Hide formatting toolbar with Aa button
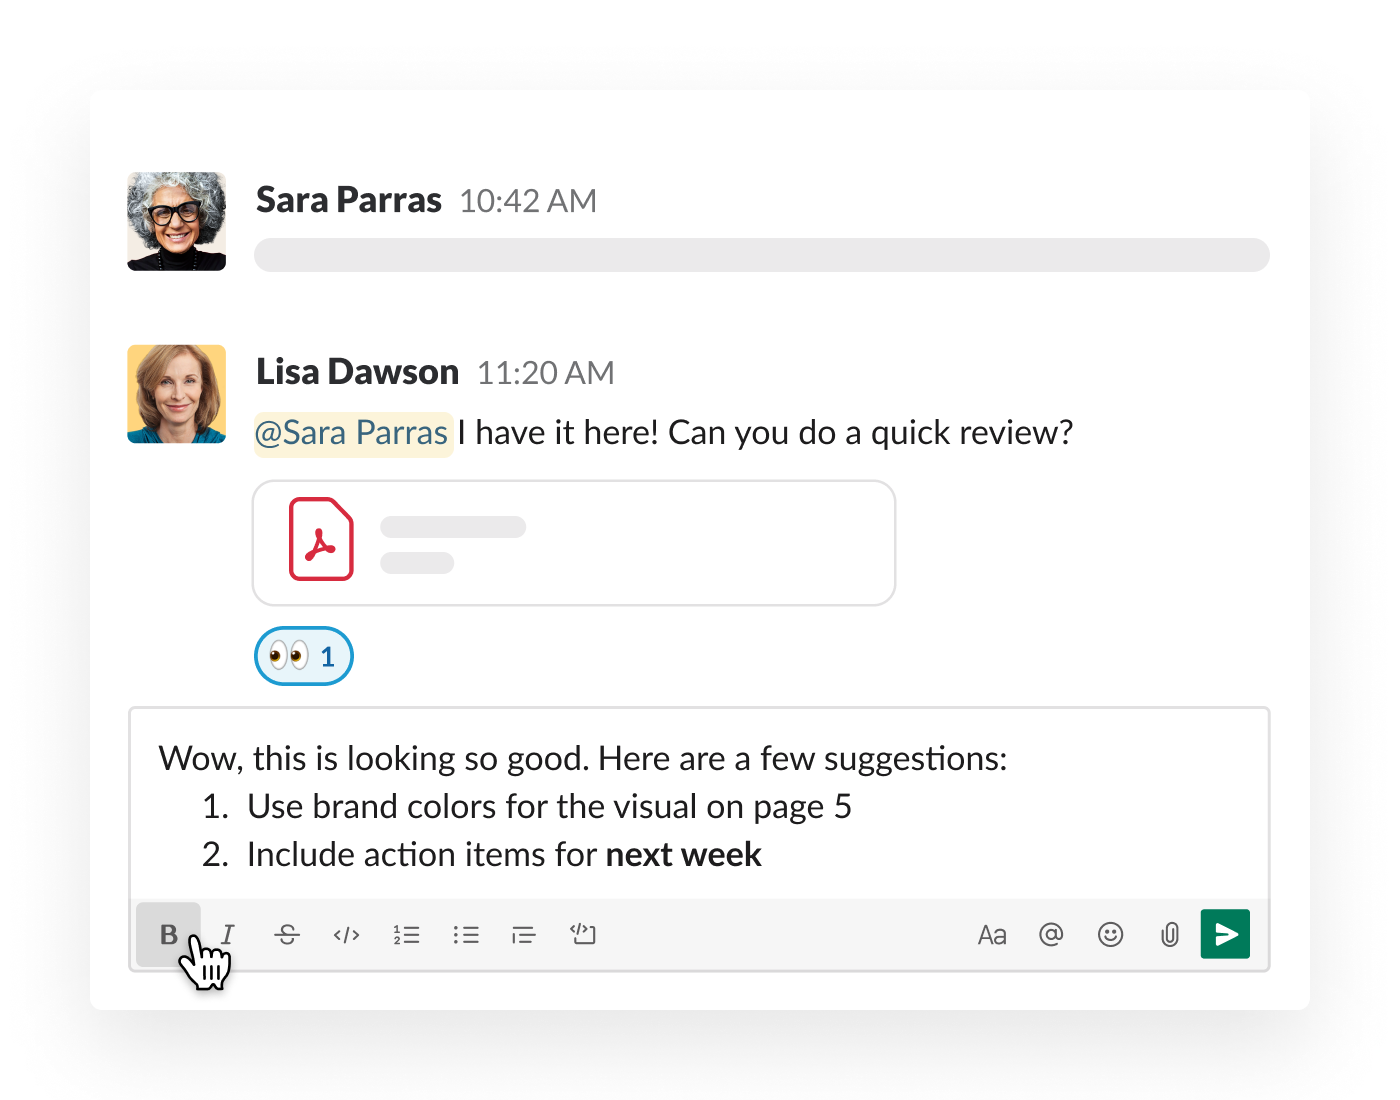This screenshot has height=1100, width=1400. (992, 935)
